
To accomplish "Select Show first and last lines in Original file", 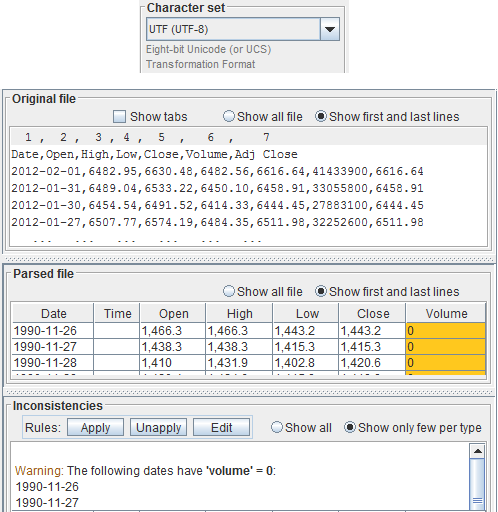I will click(387, 117).
